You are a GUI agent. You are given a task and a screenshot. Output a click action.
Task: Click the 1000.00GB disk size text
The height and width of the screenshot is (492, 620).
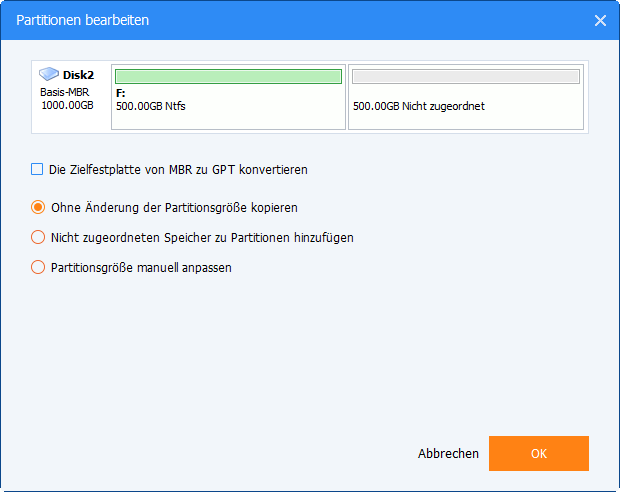(68, 105)
